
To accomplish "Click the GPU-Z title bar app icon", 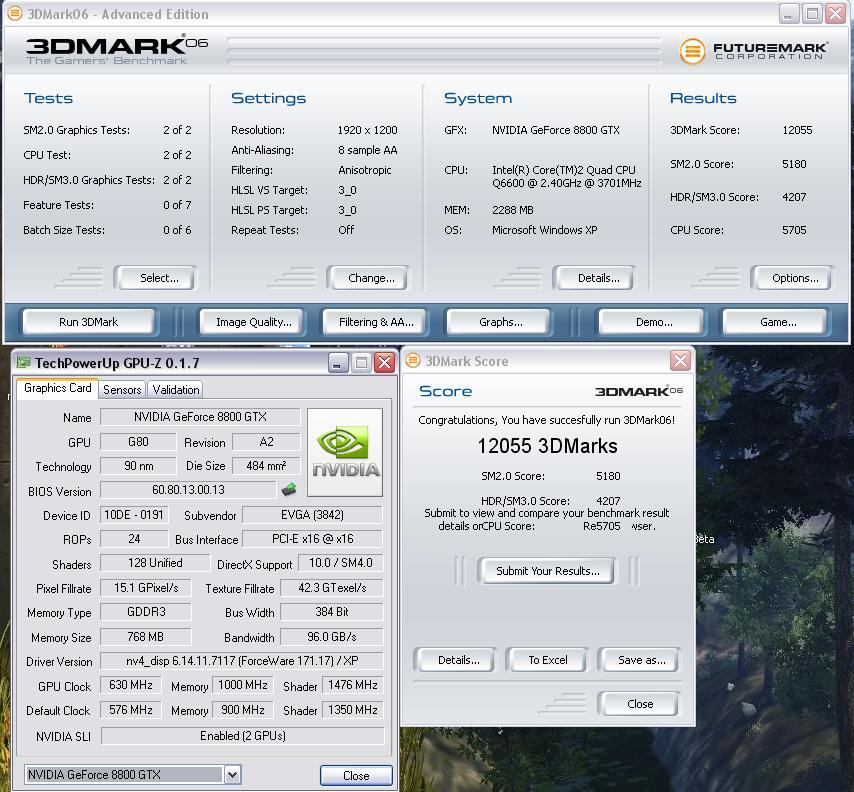I will pyautogui.click(x=23, y=362).
